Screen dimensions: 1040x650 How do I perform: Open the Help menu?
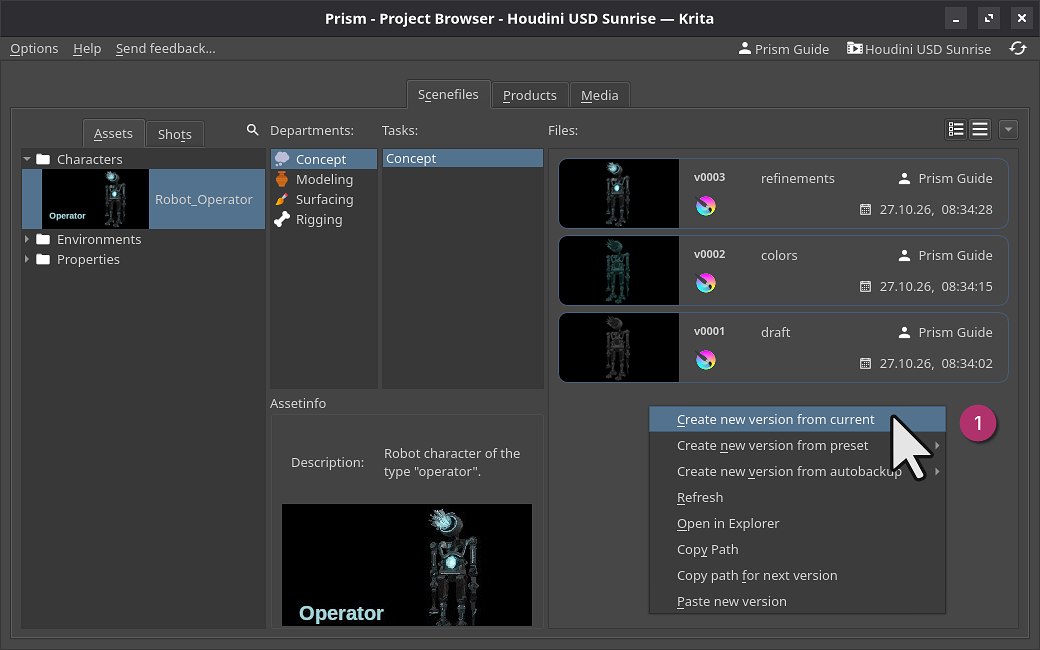(87, 48)
